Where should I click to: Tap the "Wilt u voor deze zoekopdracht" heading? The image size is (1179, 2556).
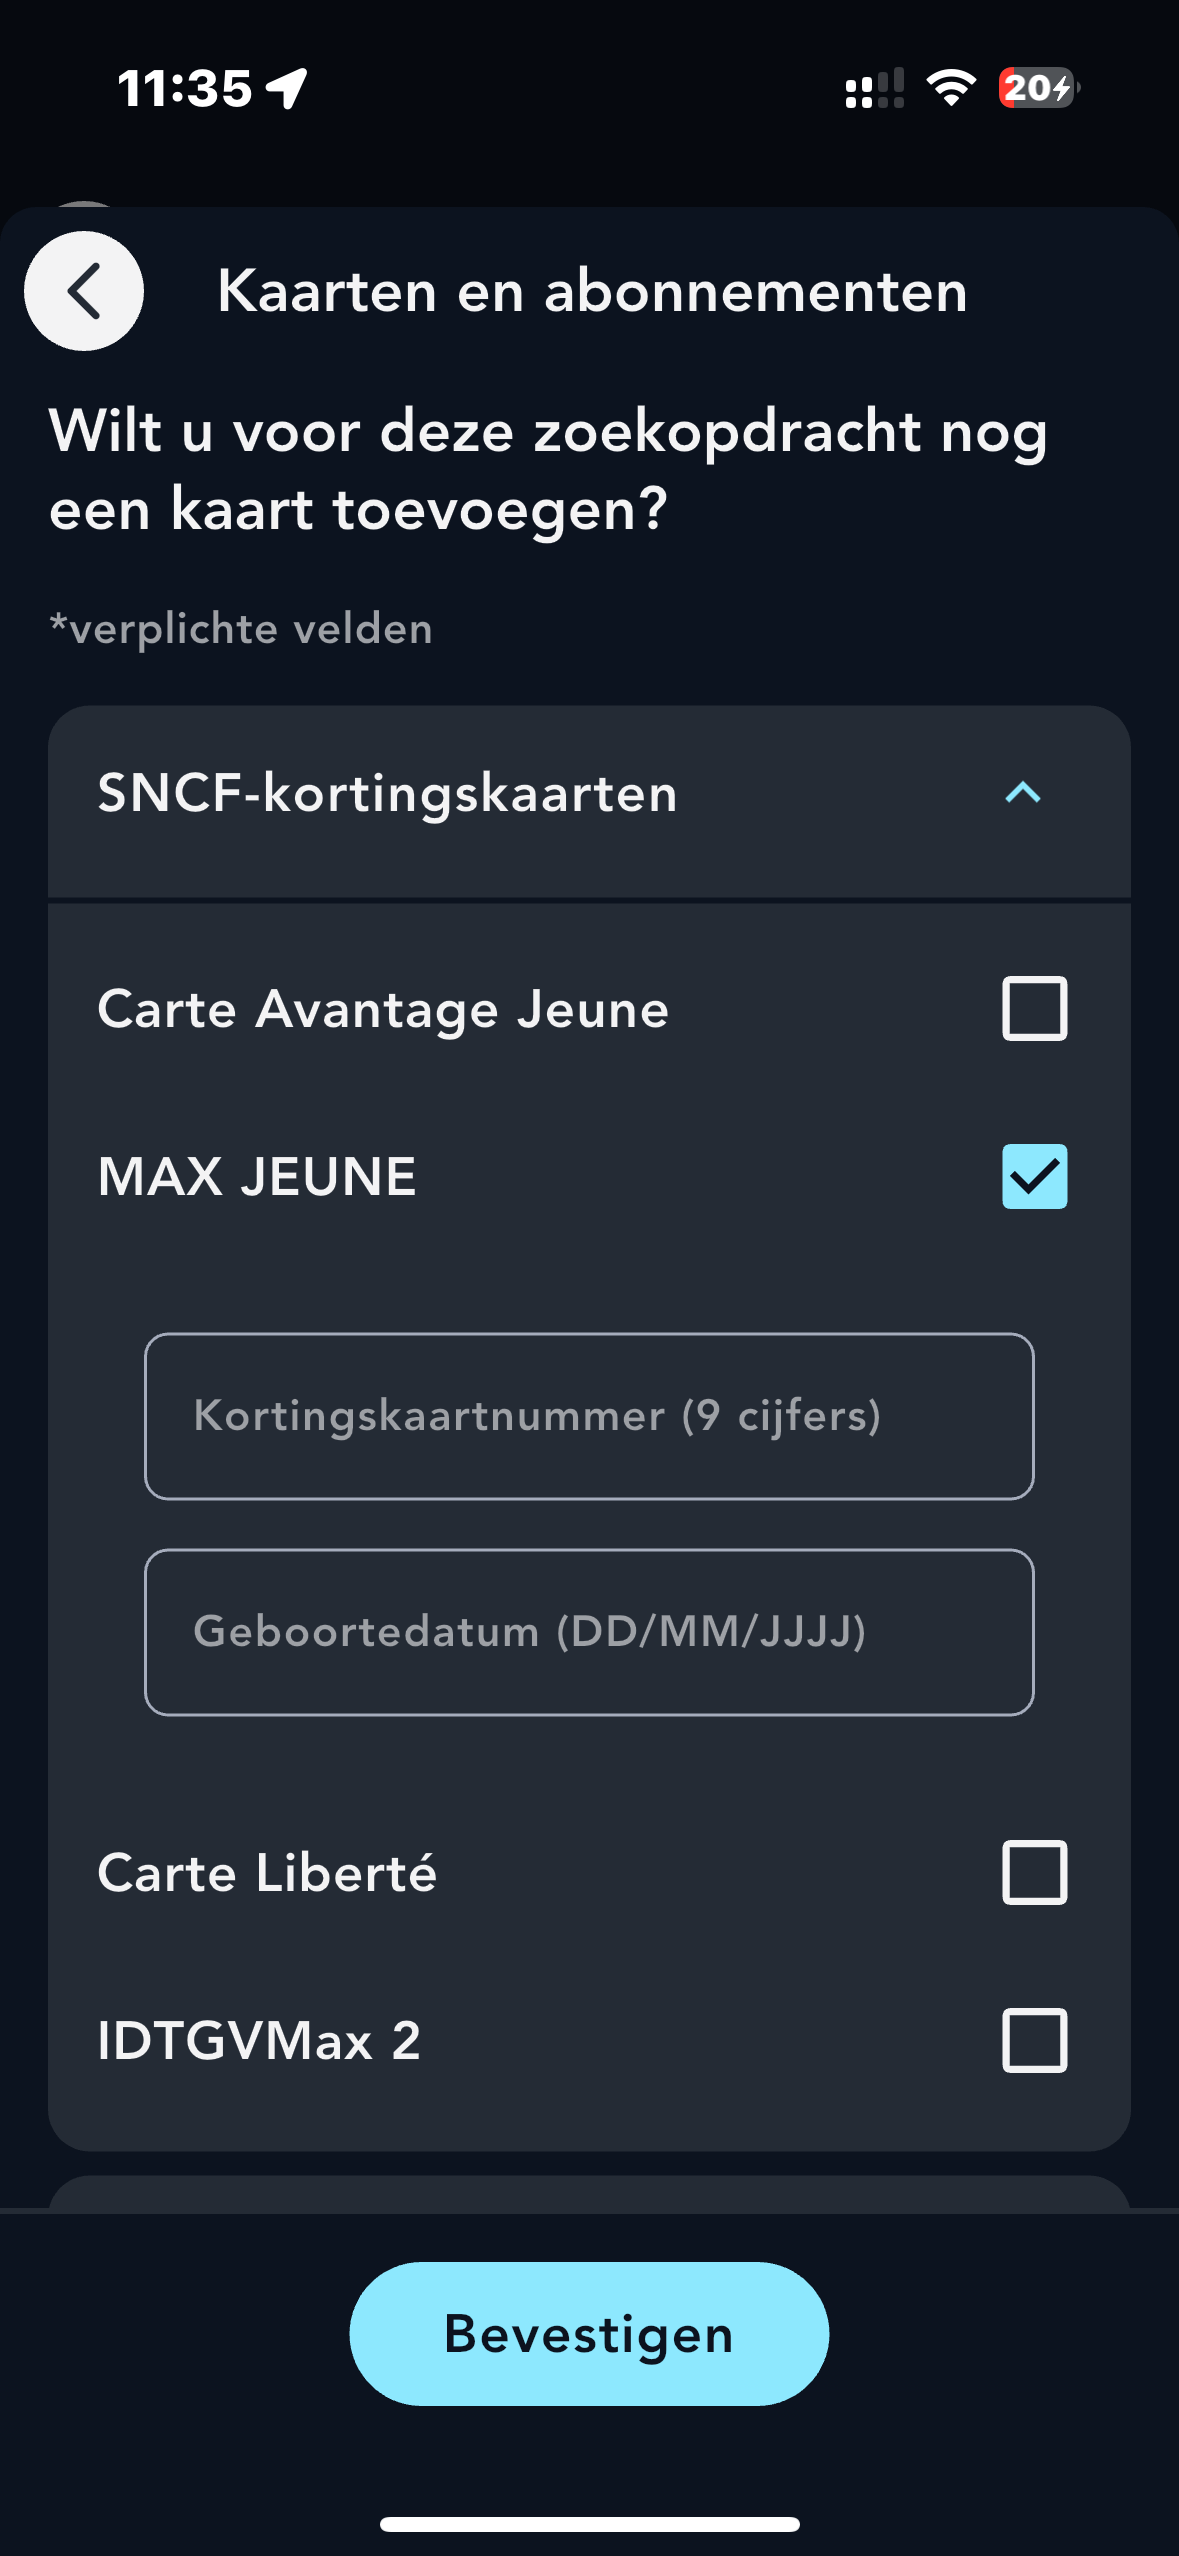pos(548,470)
